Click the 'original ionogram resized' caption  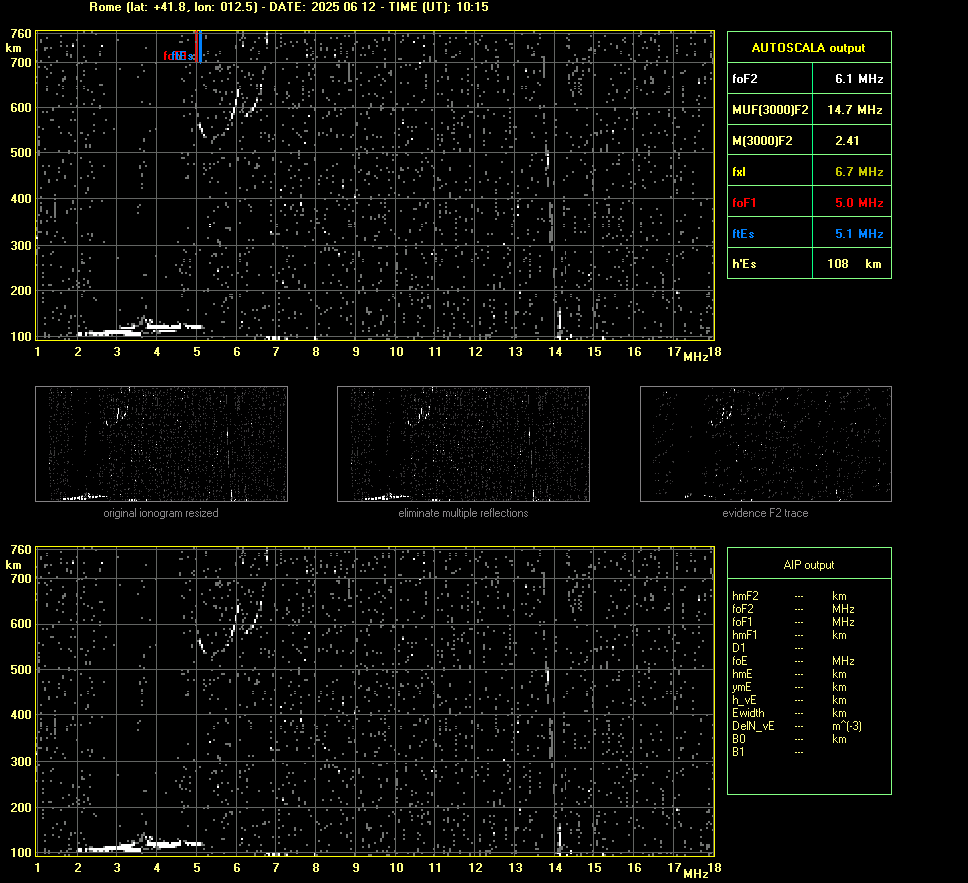(x=161, y=513)
